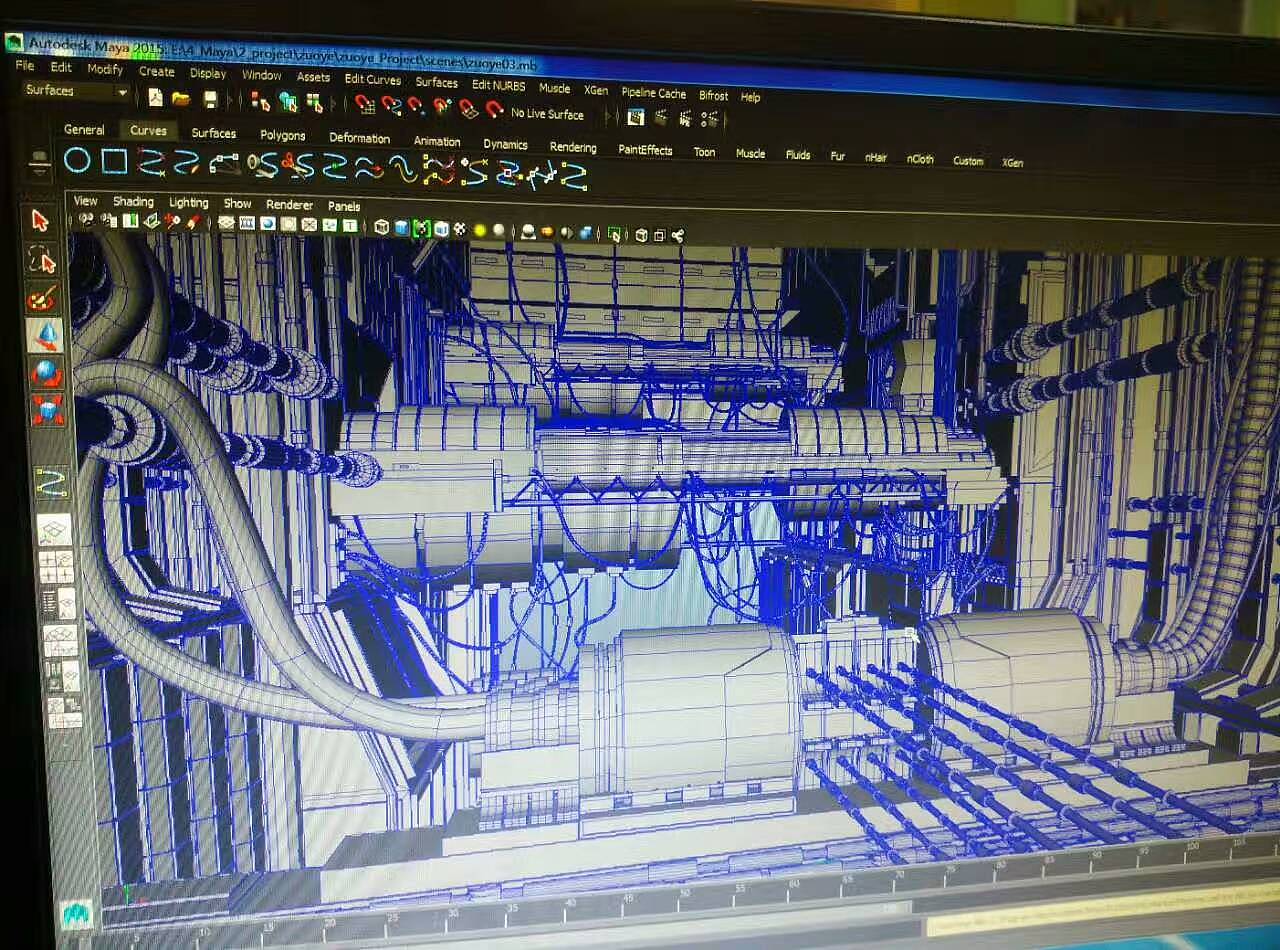The height and width of the screenshot is (950, 1280).
Task: Switch to the Deformation shelf tab
Action: point(360,139)
